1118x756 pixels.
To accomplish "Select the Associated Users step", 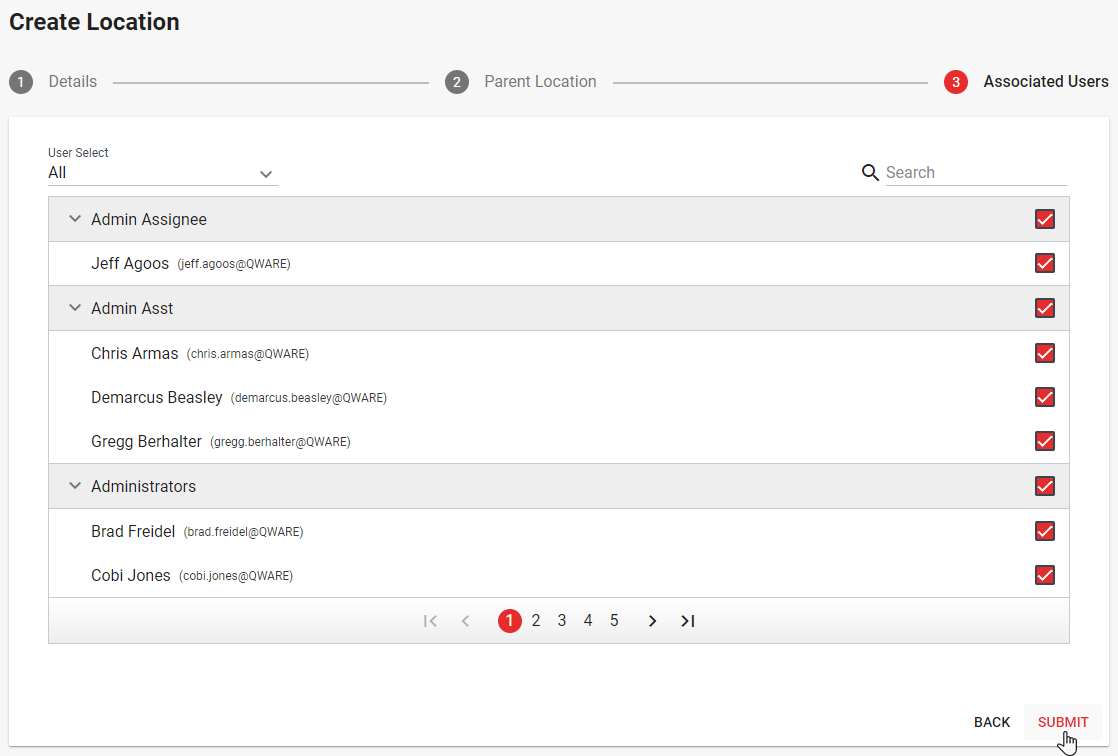I will pyautogui.click(x=1046, y=82).
